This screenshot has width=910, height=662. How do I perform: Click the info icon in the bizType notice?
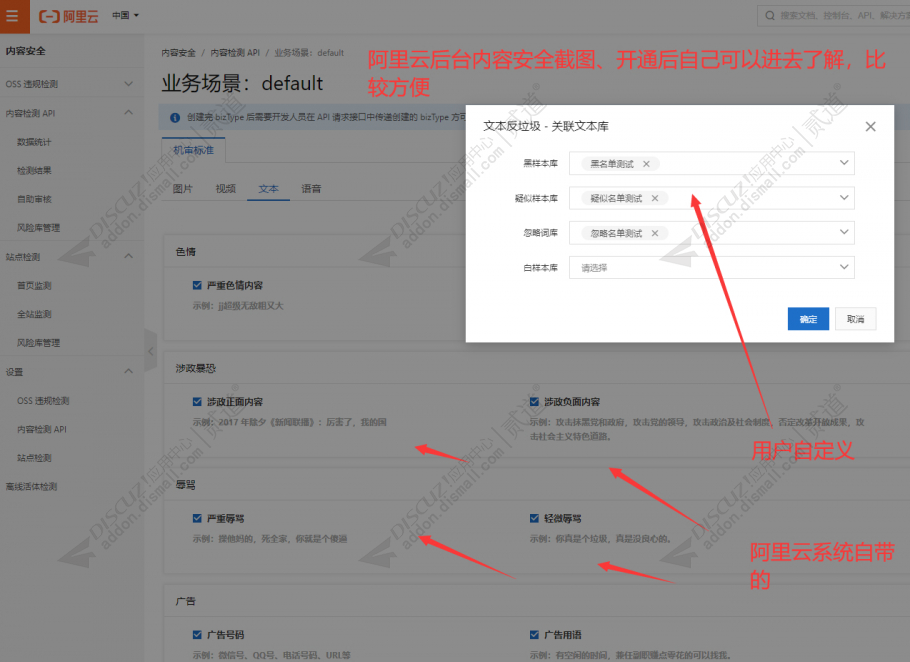coord(175,118)
